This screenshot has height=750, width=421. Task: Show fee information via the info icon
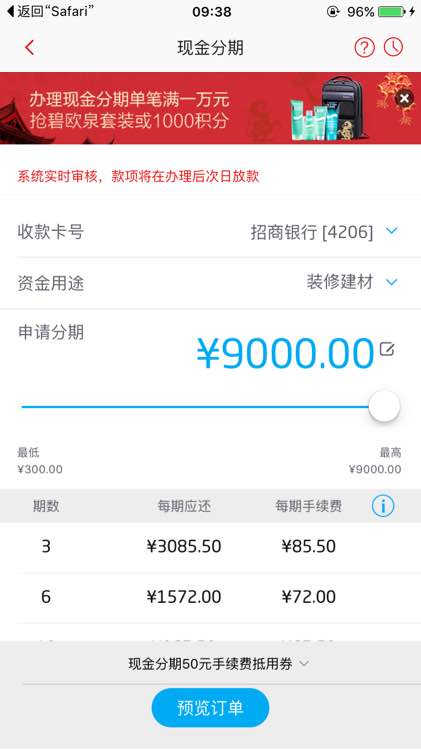tap(383, 506)
